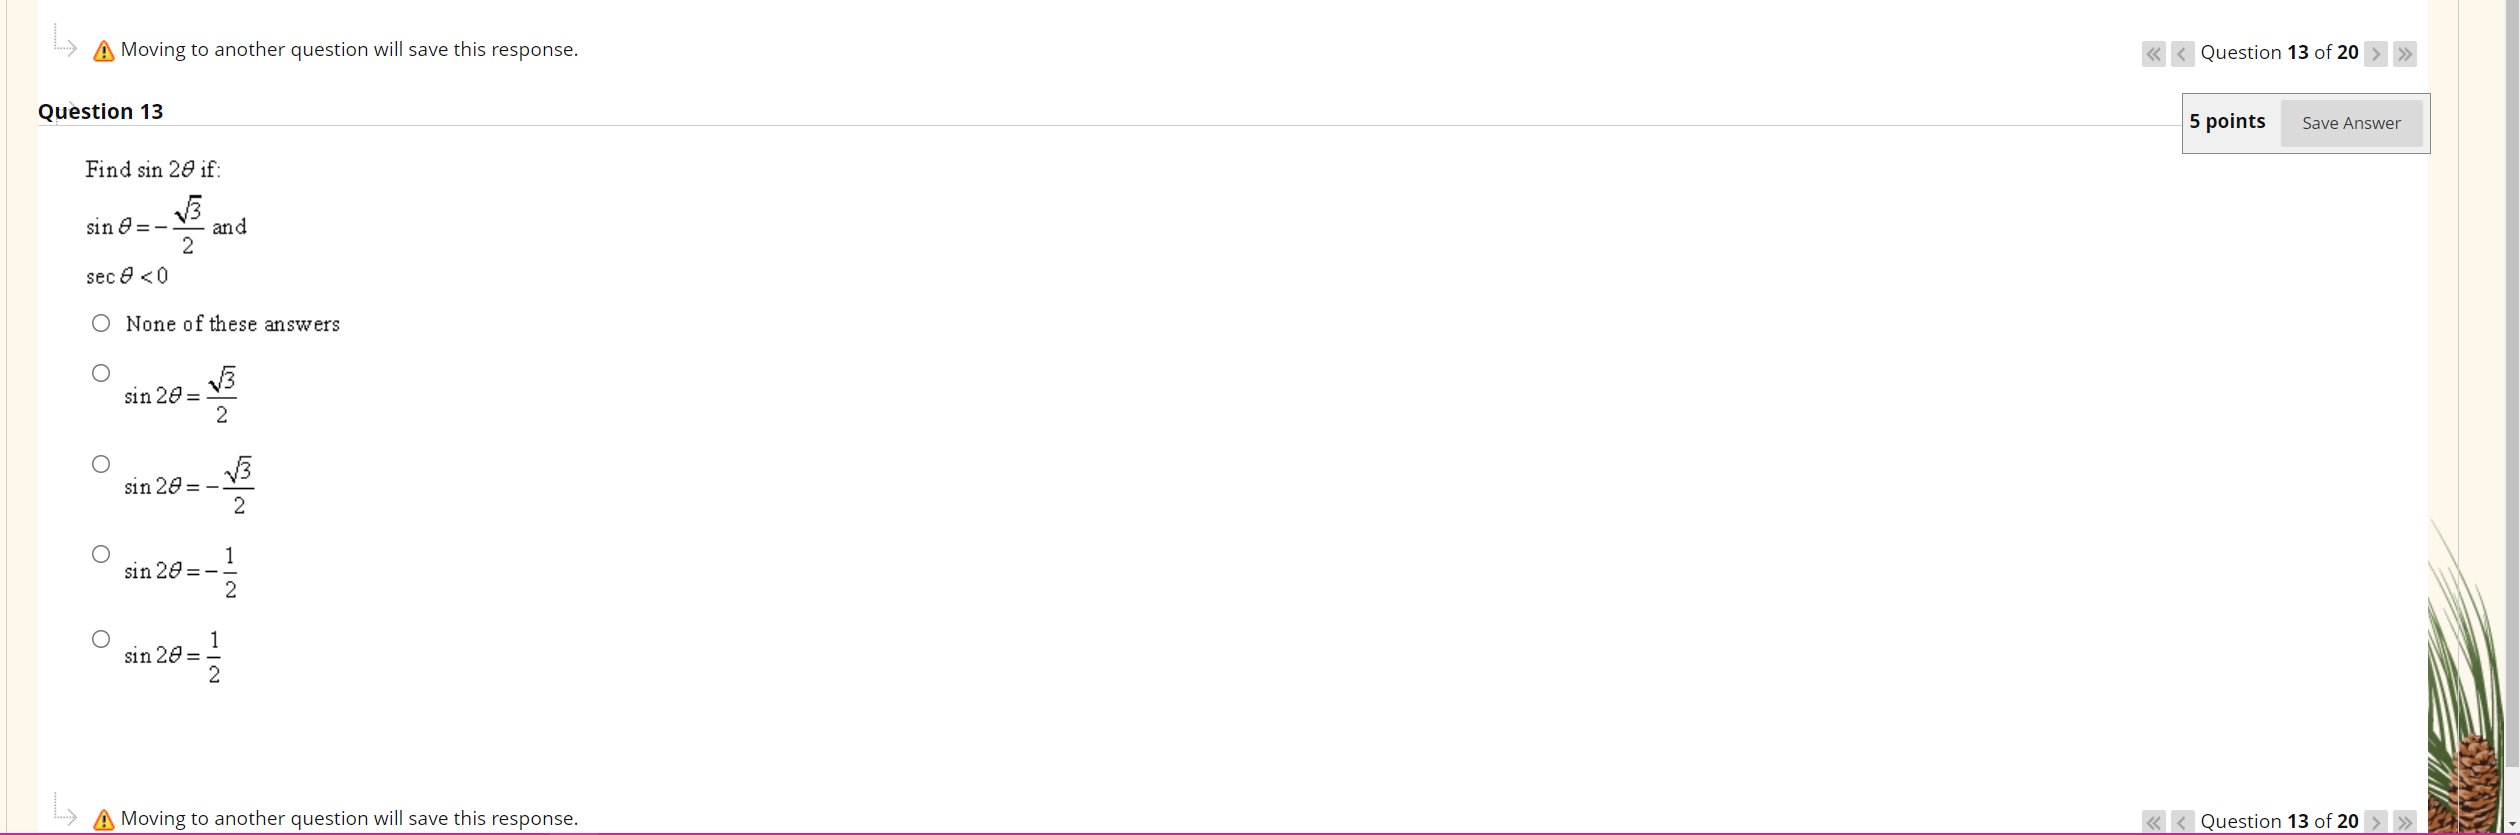The image size is (2520, 835).
Task: Click the Question 13 heading
Action: 100,111
